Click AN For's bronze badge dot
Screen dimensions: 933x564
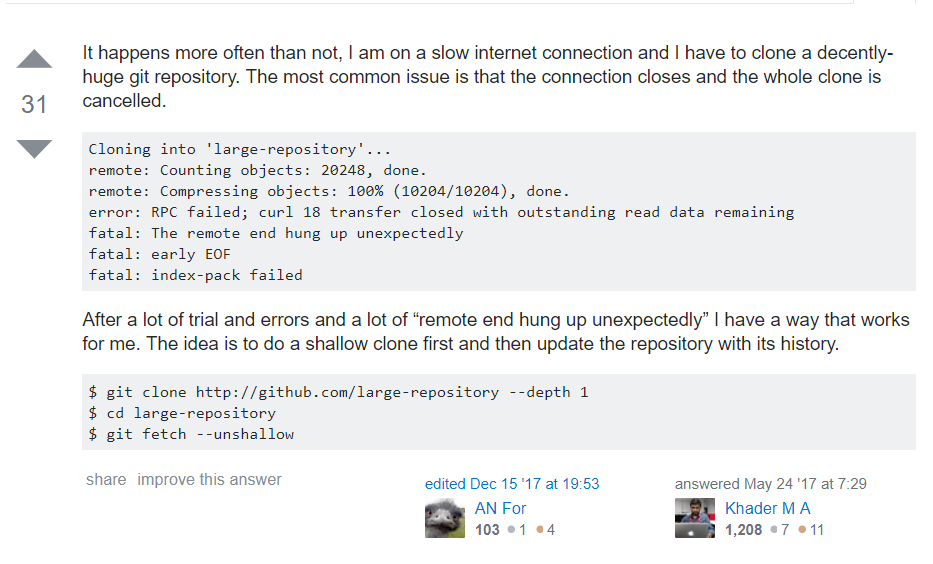tap(540, 530)
